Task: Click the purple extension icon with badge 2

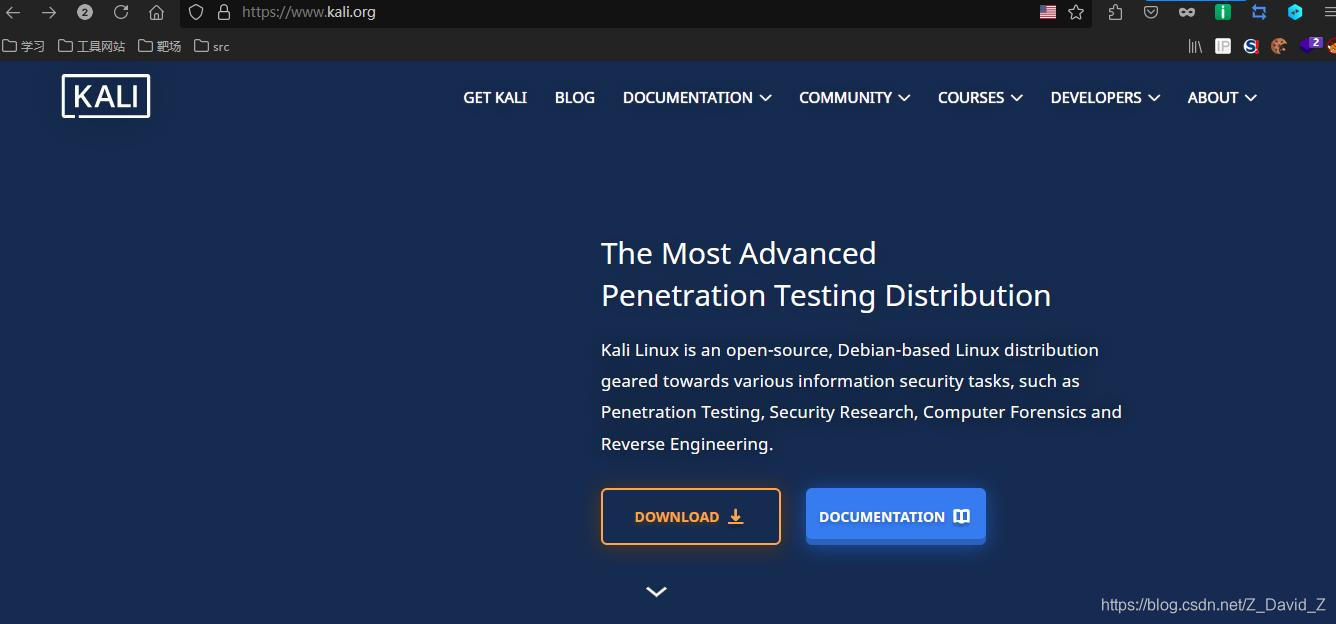Action: tap(1311, 45)
